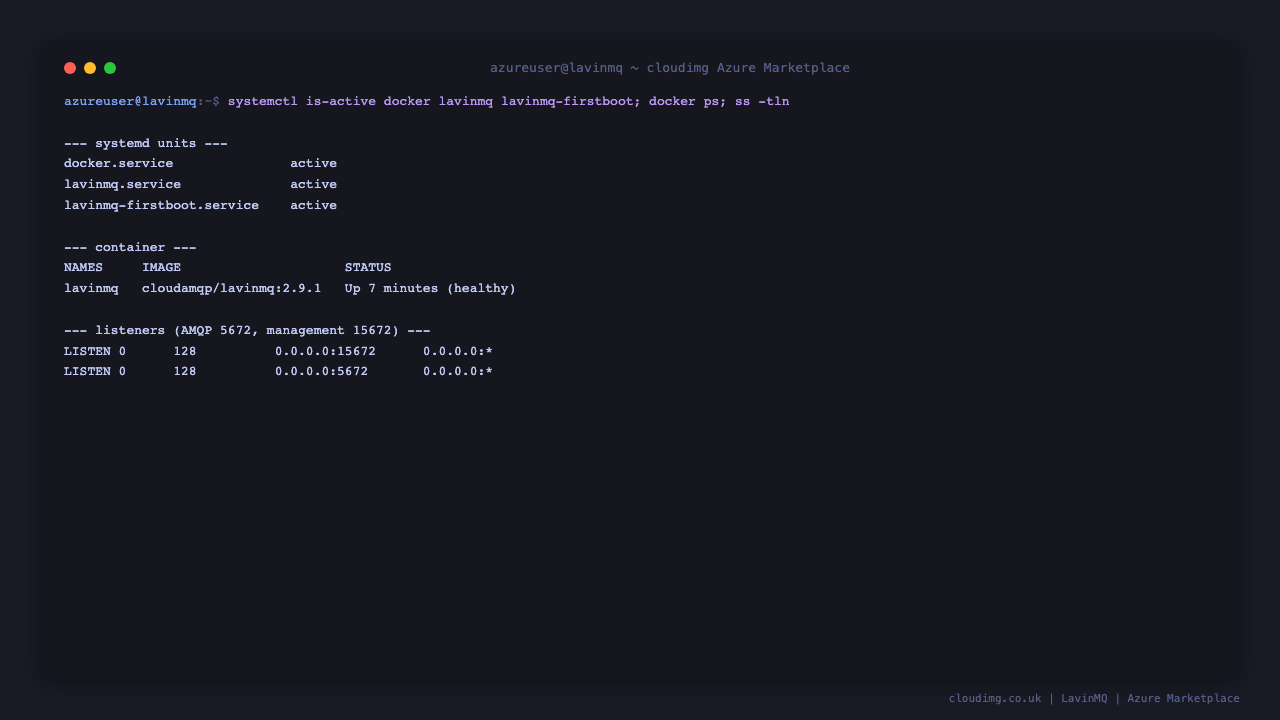Viewport: 1280px width, 720px height.
Task: Click the '--- container ---' heading
Action: 130,247
